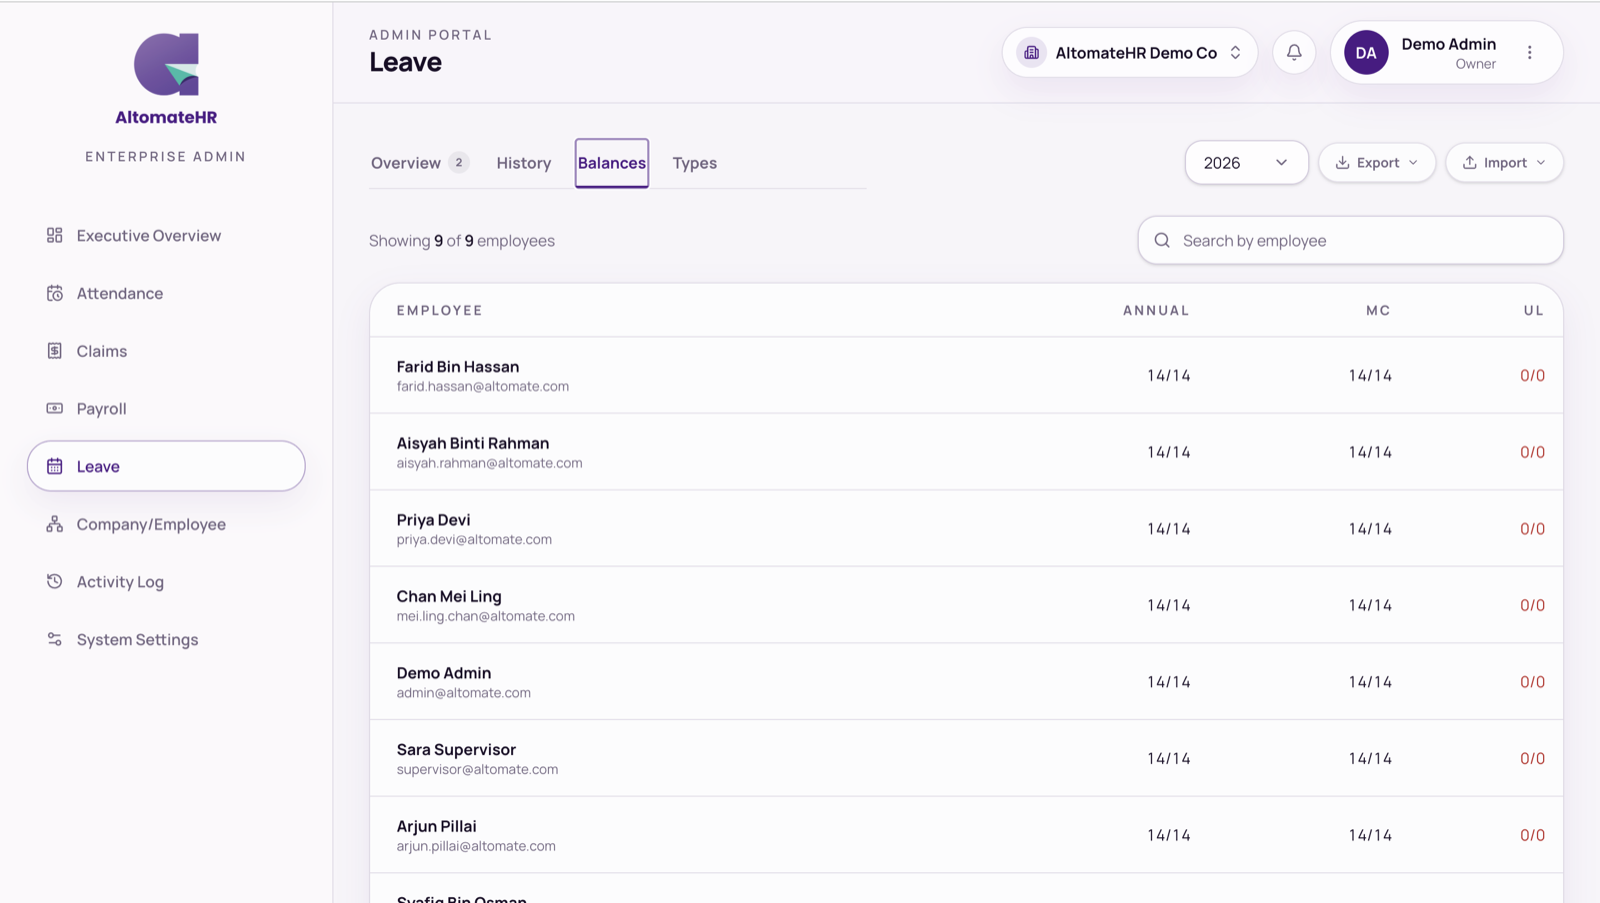Switch to the History tab
Image resolution: width=1600 pixels, height=903 pixels.
tap(524, 163)
